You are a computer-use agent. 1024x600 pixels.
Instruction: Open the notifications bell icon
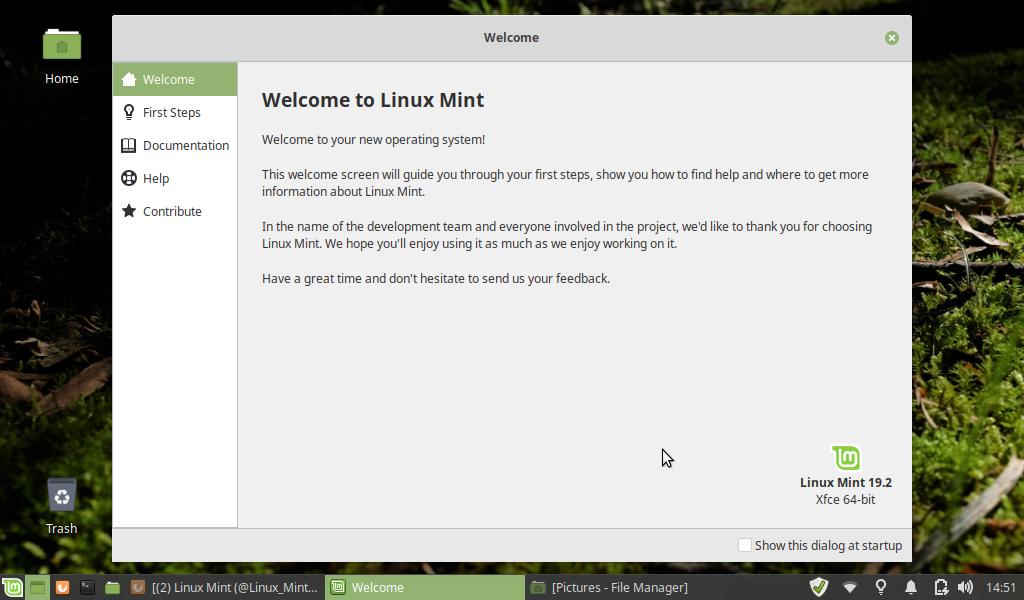click(x=910, y=587)
